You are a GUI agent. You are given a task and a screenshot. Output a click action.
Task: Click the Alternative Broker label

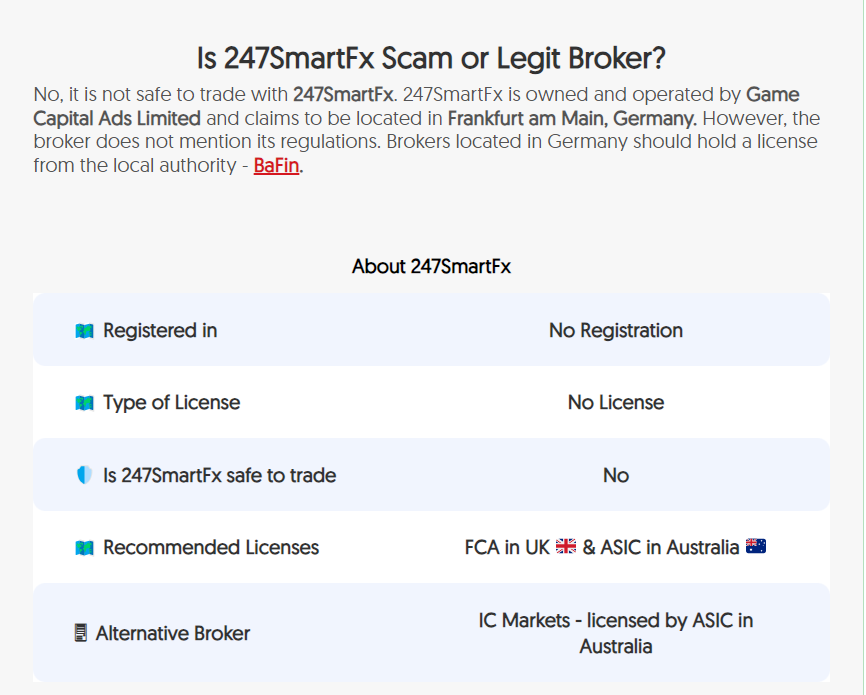click(173, 633)
